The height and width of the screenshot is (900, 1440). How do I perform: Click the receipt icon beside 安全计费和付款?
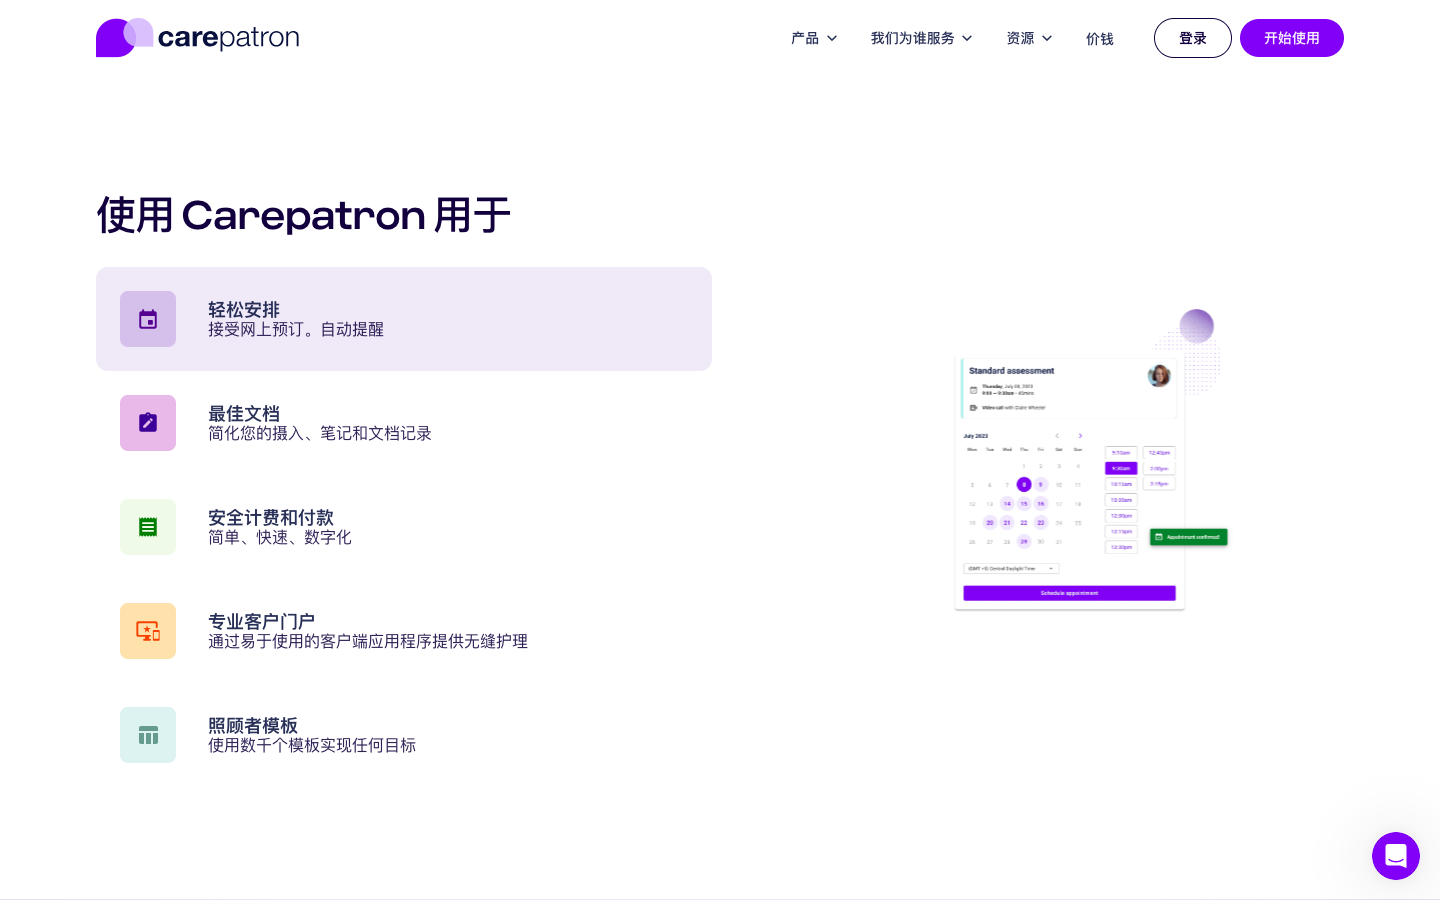[x=148, y=527]
